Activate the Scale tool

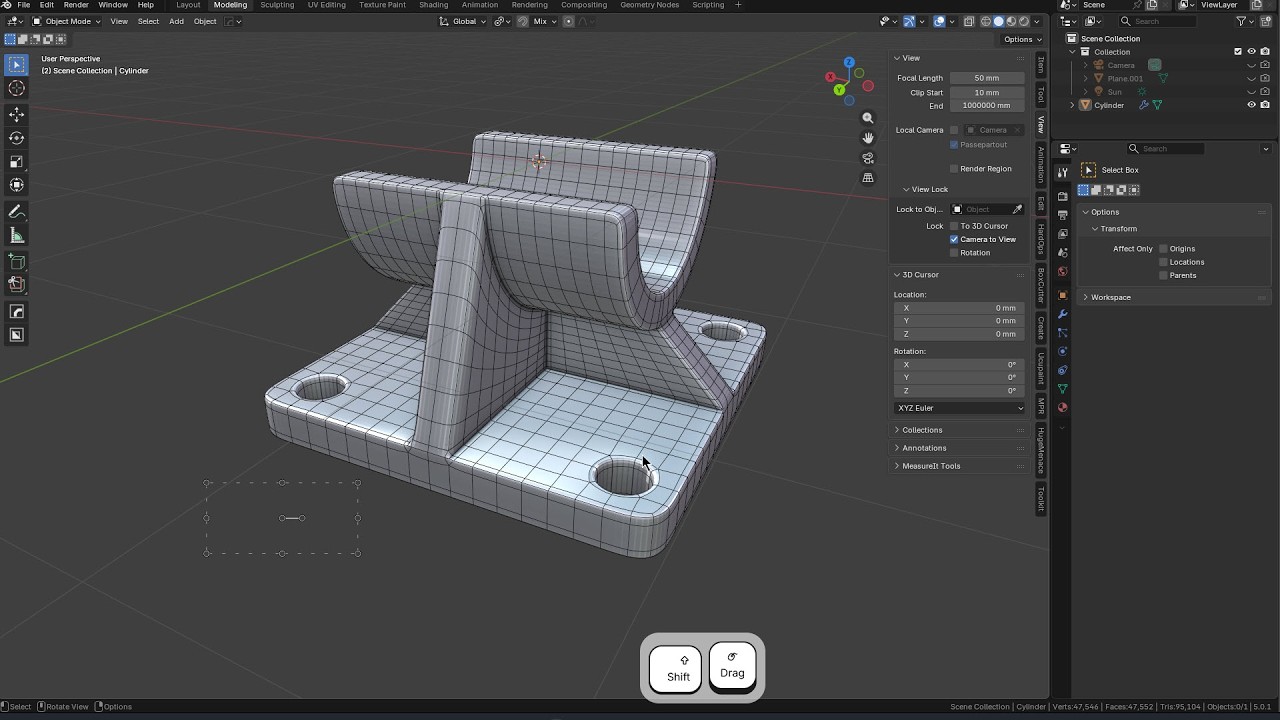[x=16, y=162]
